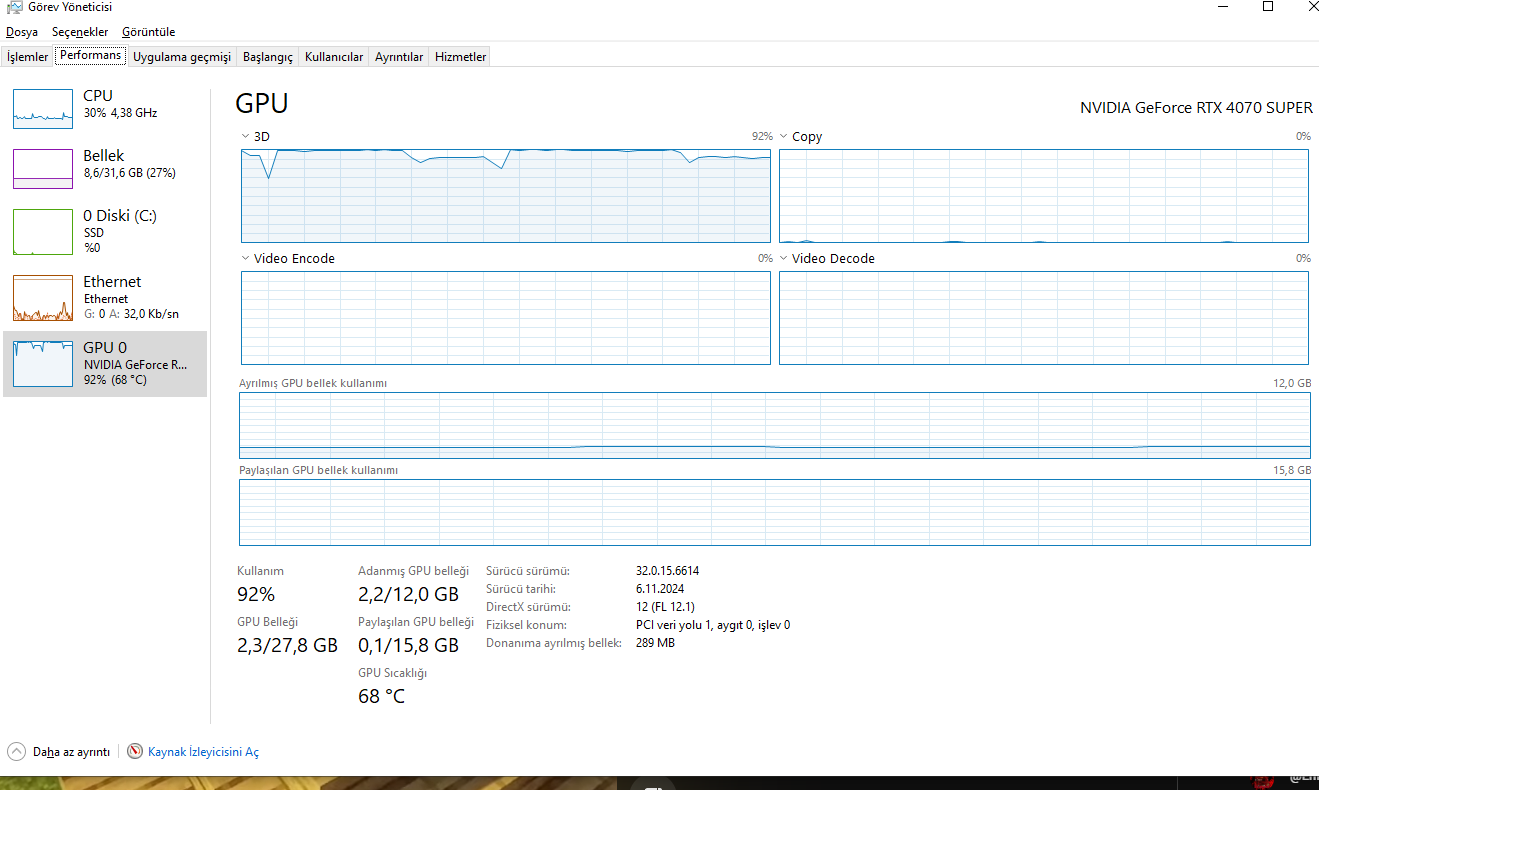Open the Video Encode graph dropdown

(245, 258)
